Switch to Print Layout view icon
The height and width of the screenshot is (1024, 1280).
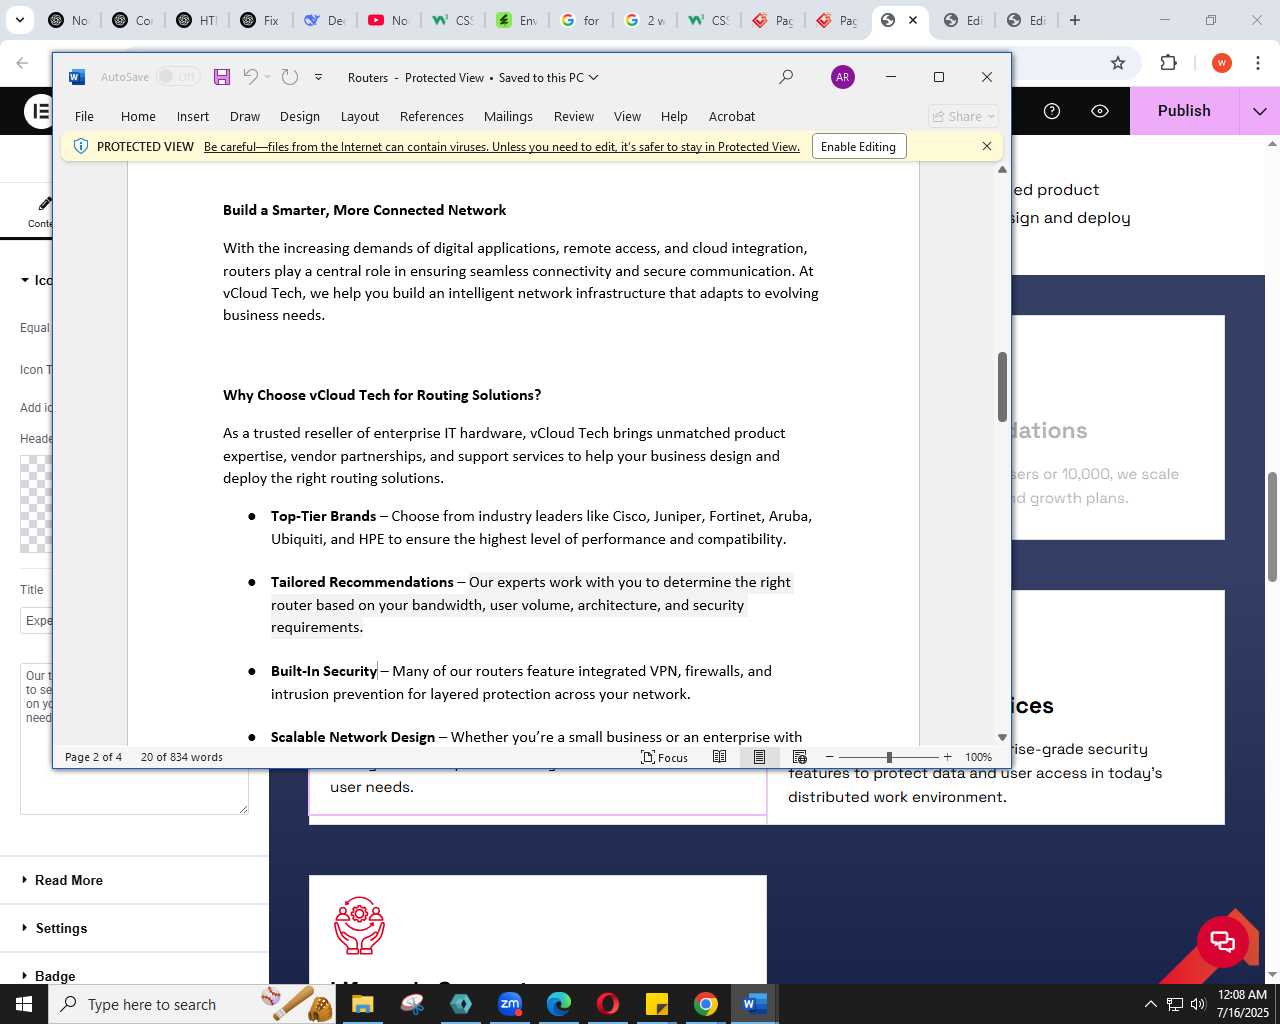(759, 757)
